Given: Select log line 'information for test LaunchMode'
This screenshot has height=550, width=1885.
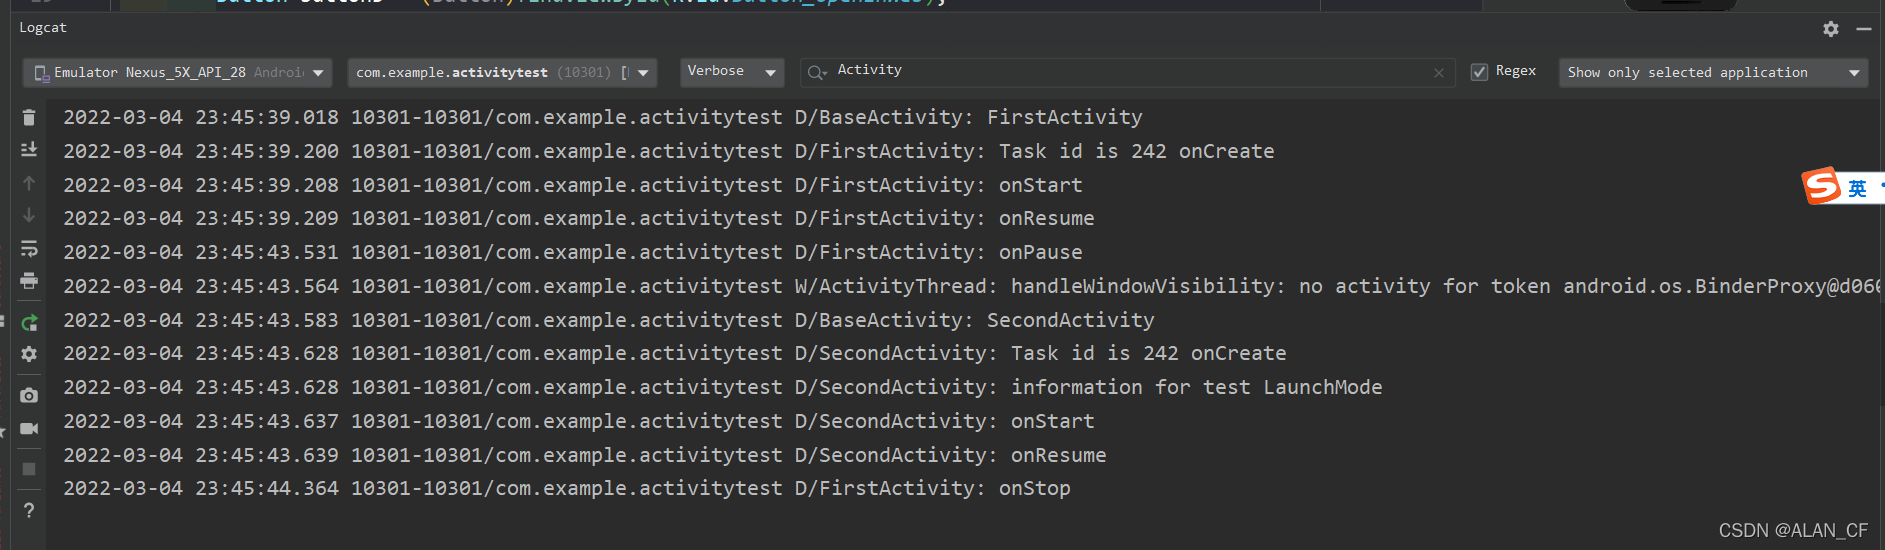Looking at the screenshot, I should [x=723, y=387].
